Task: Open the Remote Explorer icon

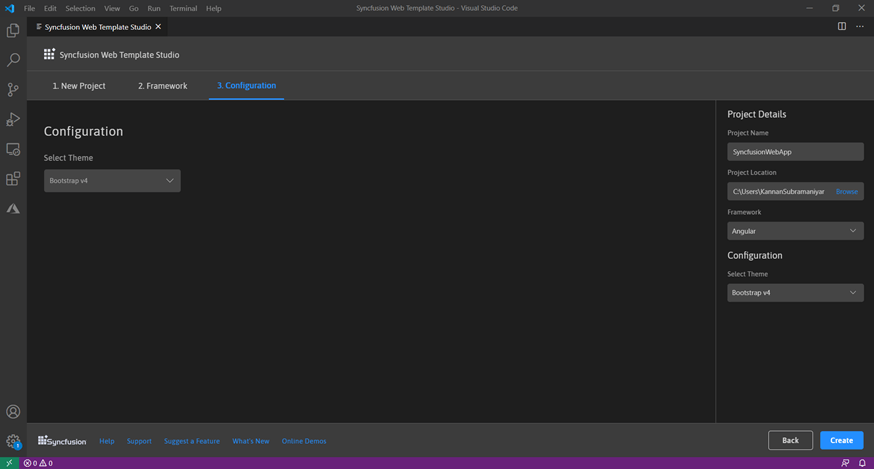Action: tap(13, 150)
